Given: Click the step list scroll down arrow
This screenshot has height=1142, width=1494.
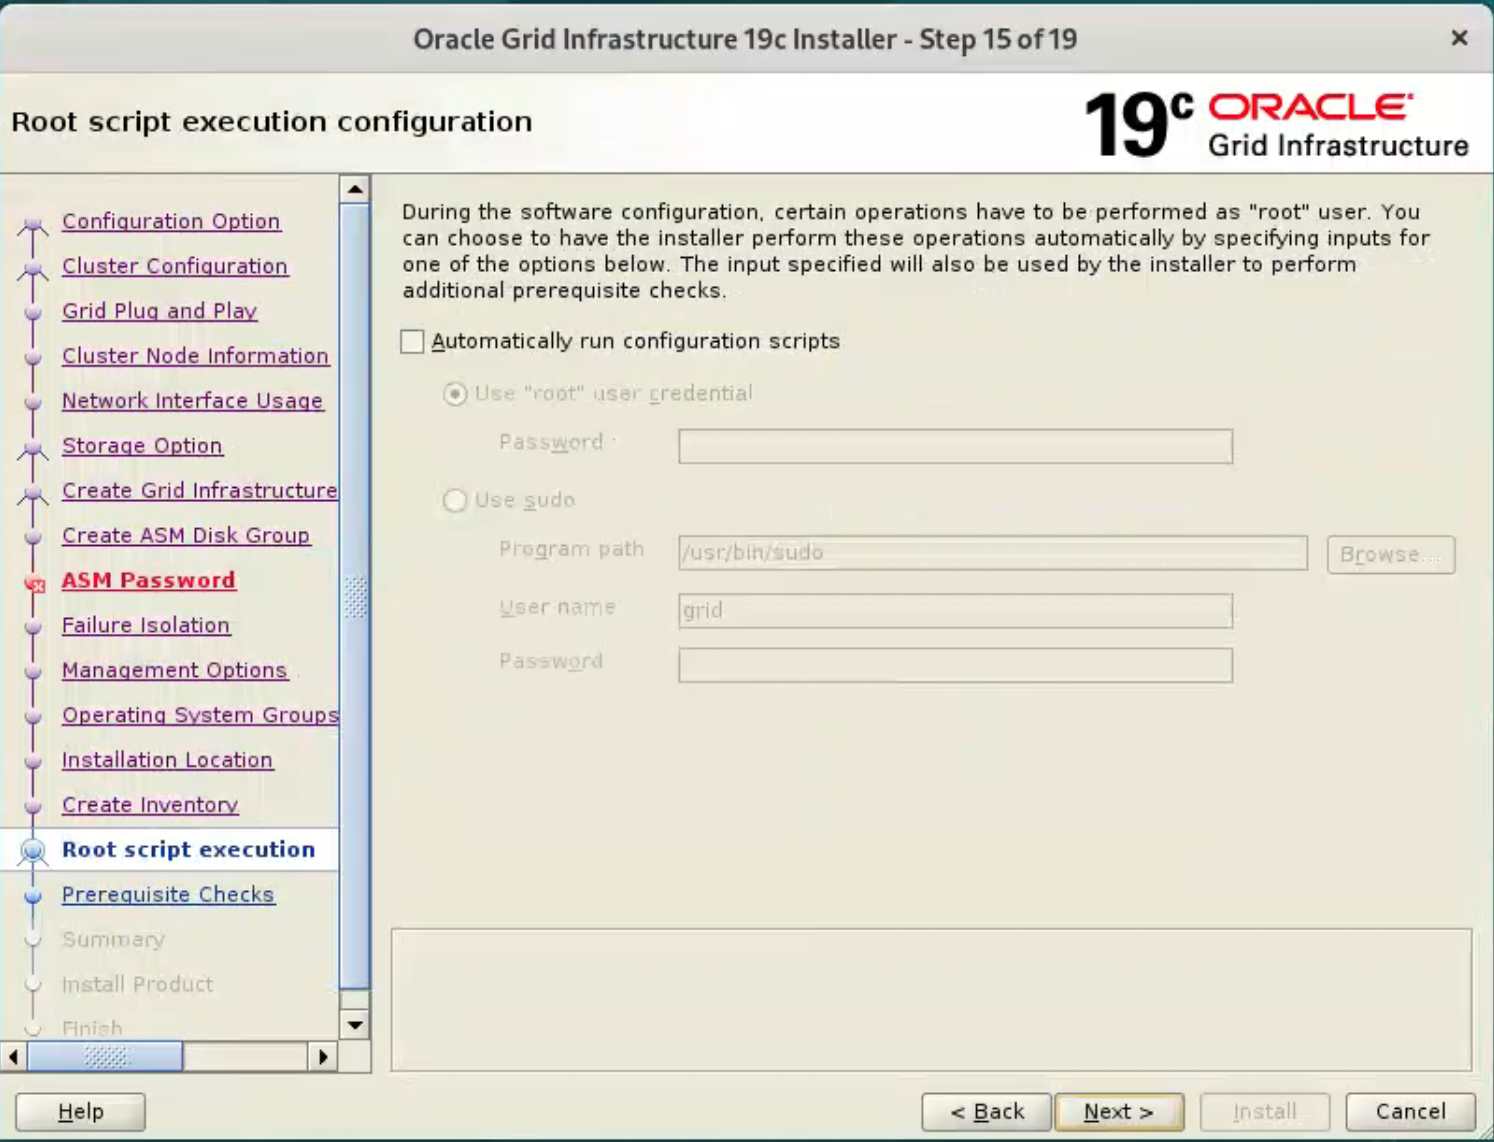Looking at the screenshot, I should [355, 1025].
